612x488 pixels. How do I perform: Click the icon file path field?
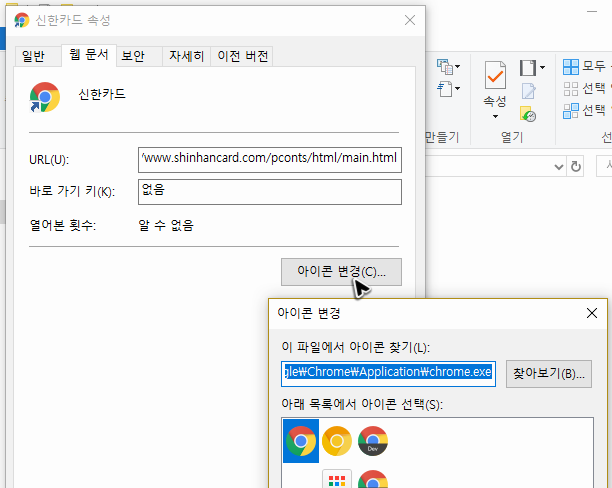[388, 374]
